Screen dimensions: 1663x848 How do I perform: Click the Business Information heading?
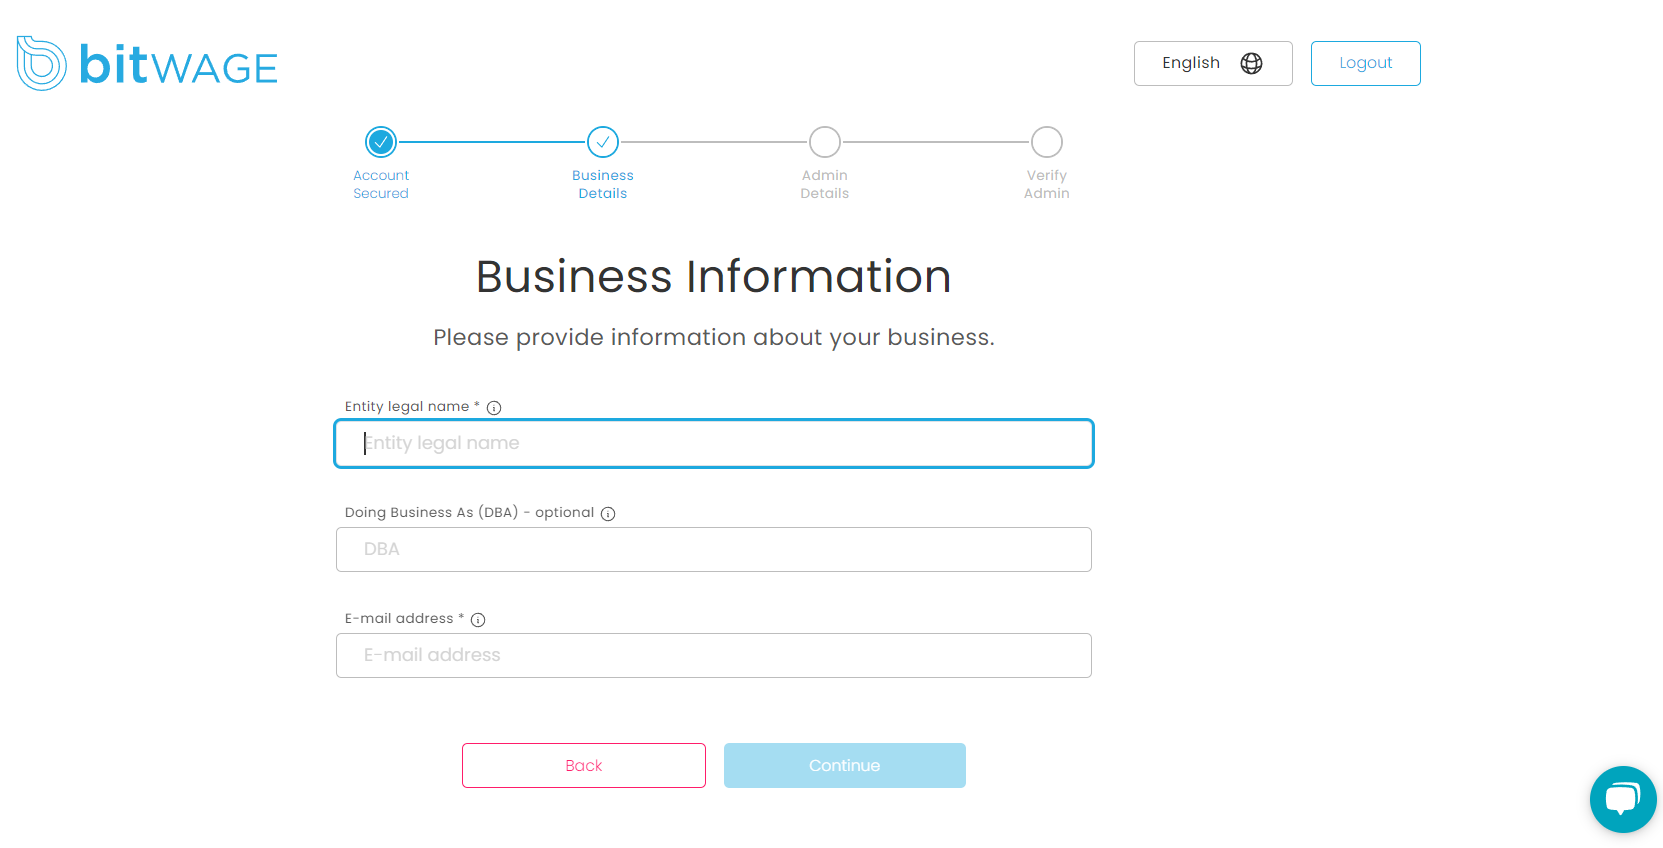tap(714, 277)
